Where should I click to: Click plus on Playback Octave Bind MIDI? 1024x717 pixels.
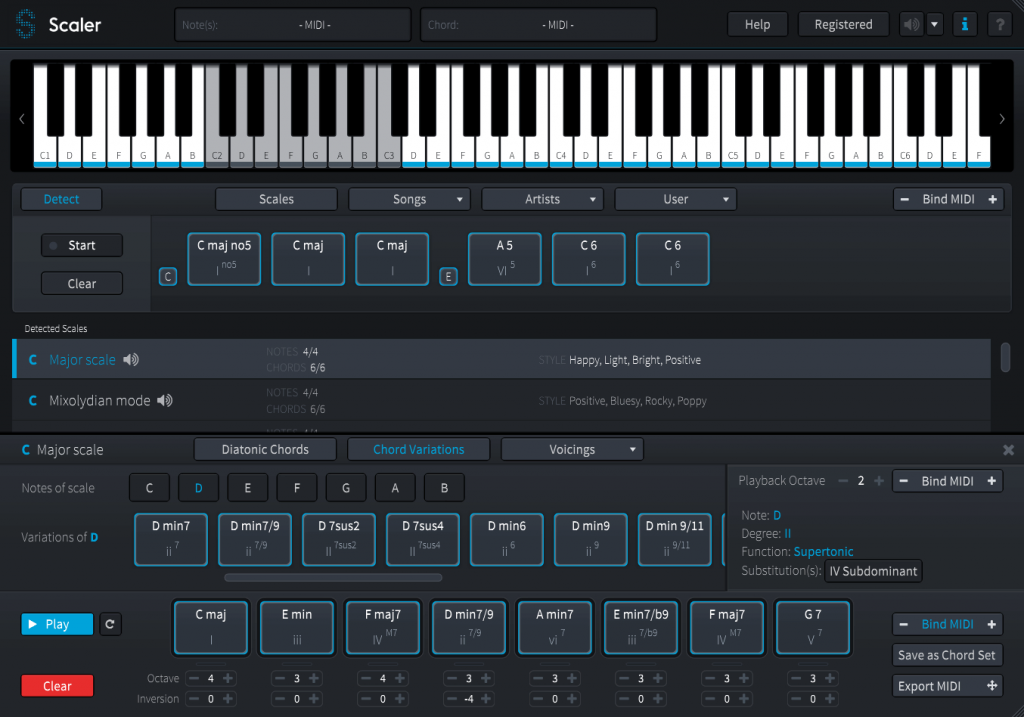(991, 481)
